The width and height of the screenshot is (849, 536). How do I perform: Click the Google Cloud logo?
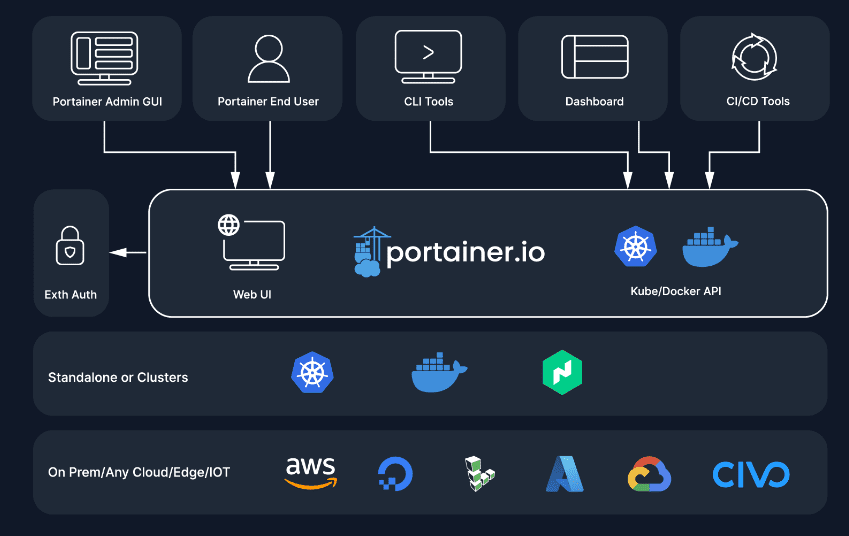pos(649,474)
